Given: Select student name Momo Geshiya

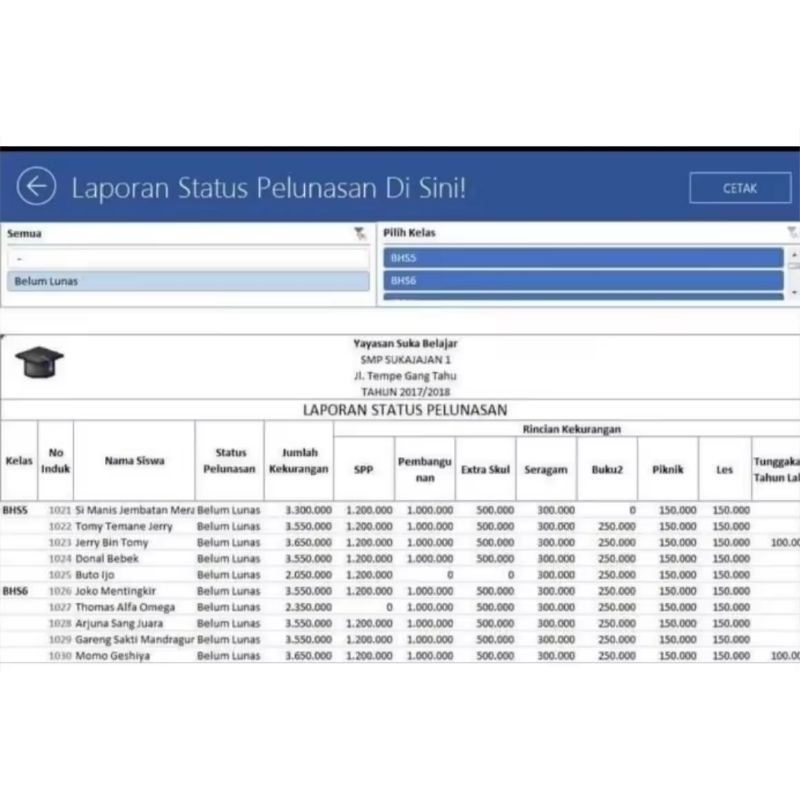Looking at the screenshot, I should [x=112, y=656].
